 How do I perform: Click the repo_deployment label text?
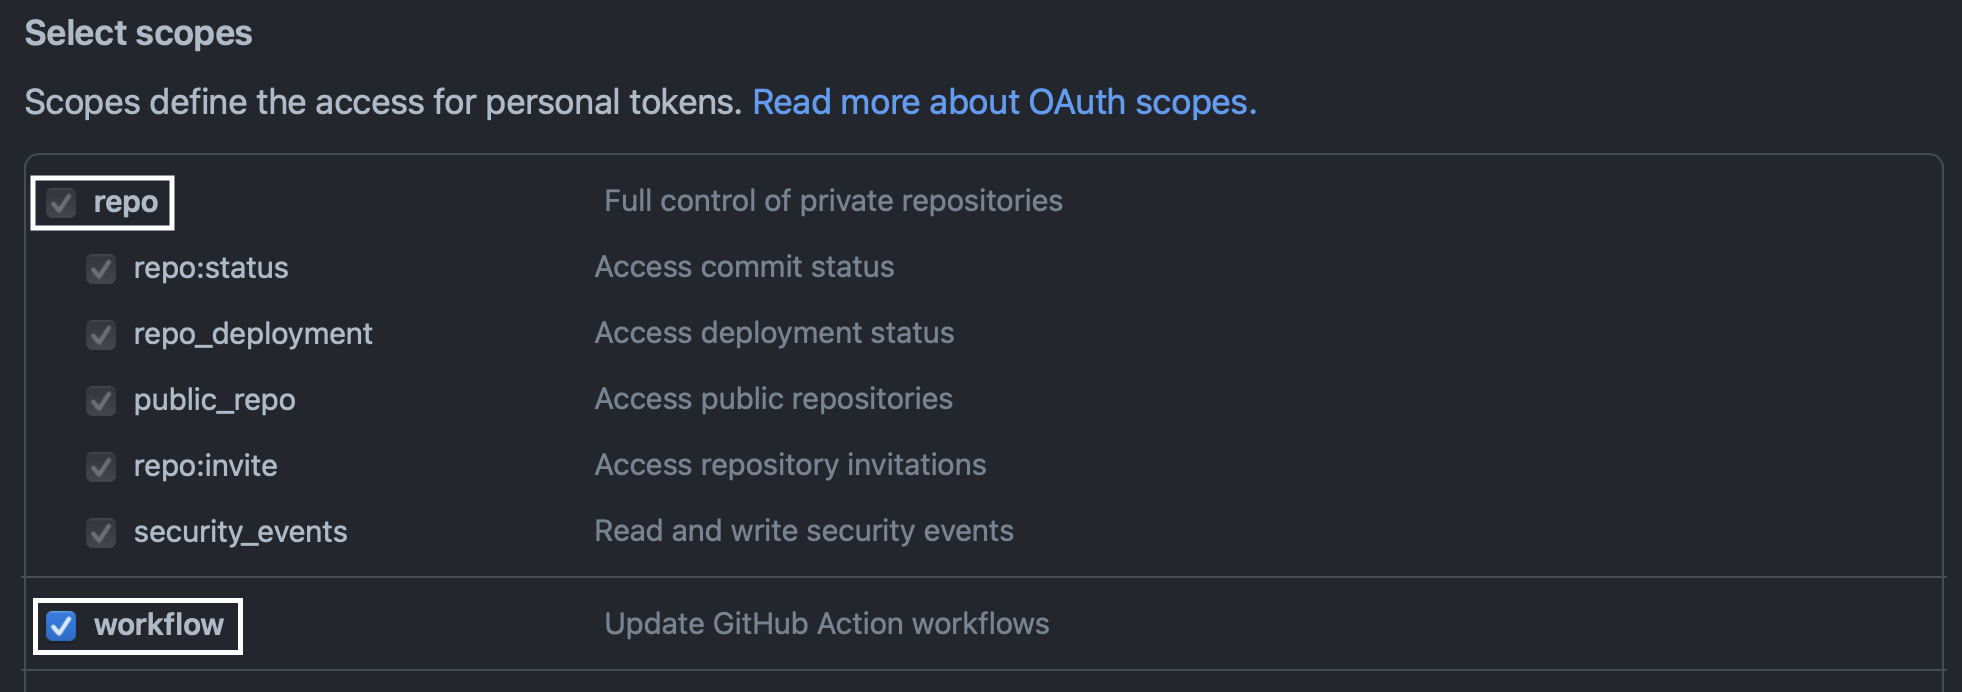click(253, 334)
